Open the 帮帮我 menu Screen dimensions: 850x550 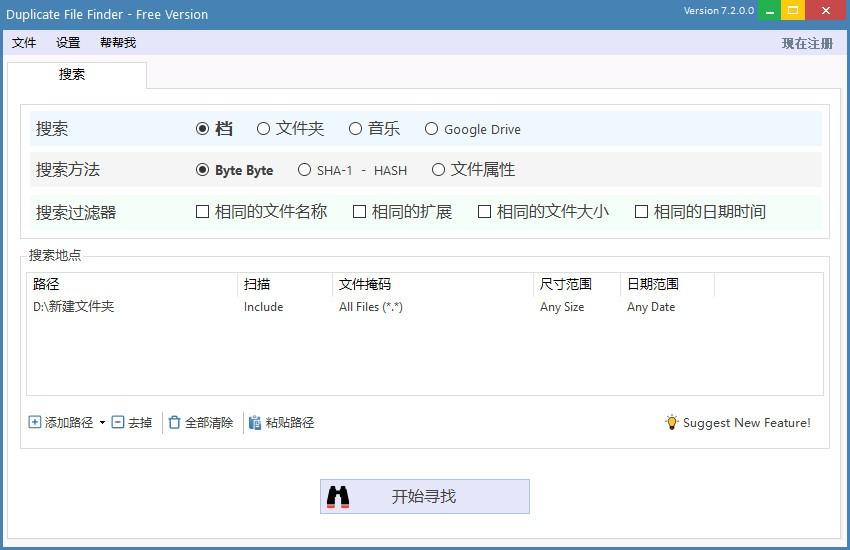click(118, 42)
